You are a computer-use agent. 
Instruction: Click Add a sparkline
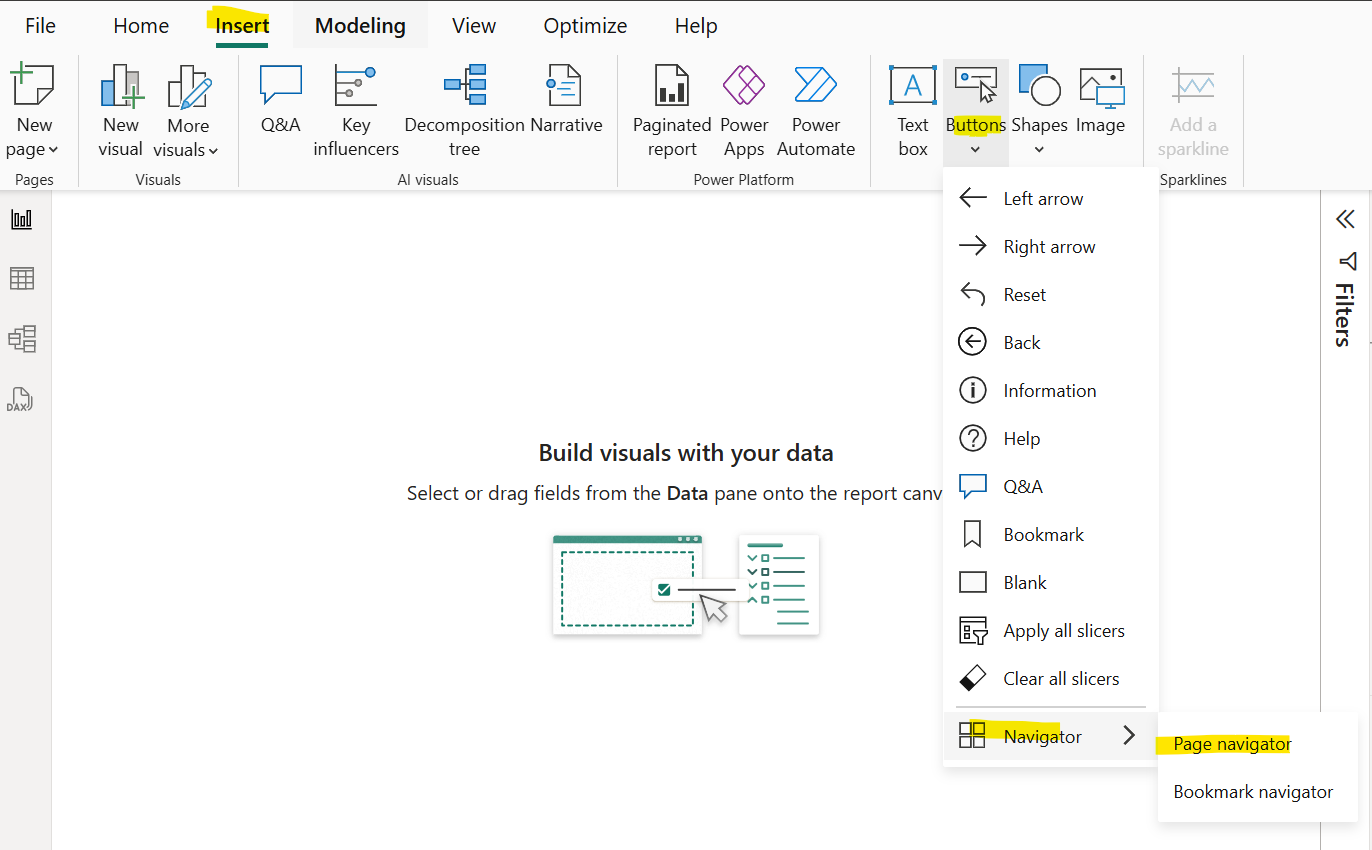click(x=1193, y=111)
